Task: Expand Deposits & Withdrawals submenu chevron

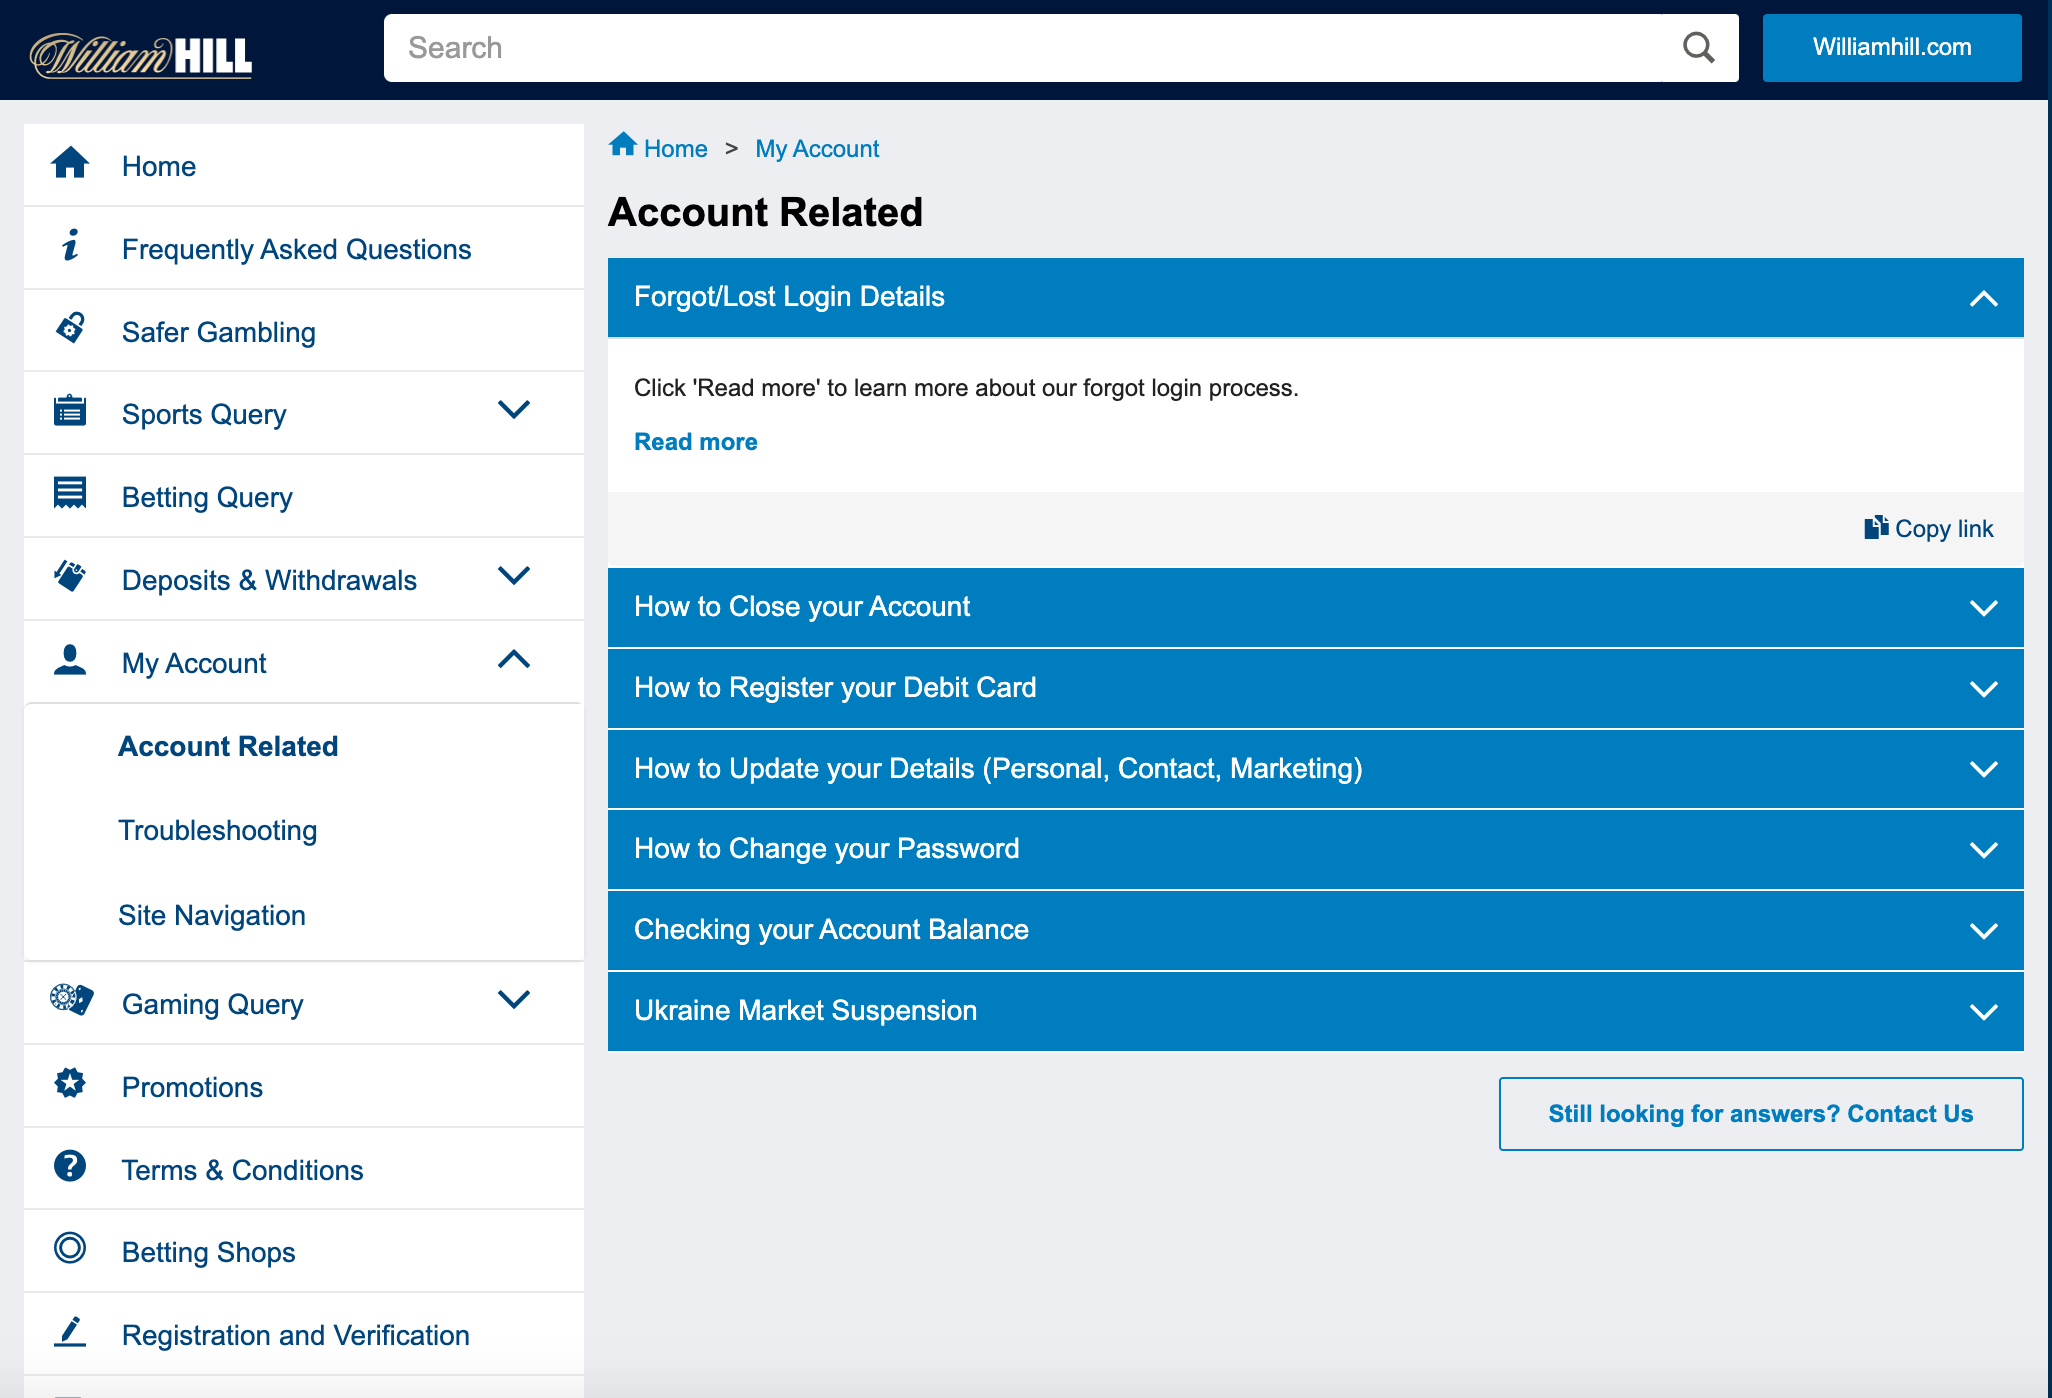Action: tap(513, 576)
